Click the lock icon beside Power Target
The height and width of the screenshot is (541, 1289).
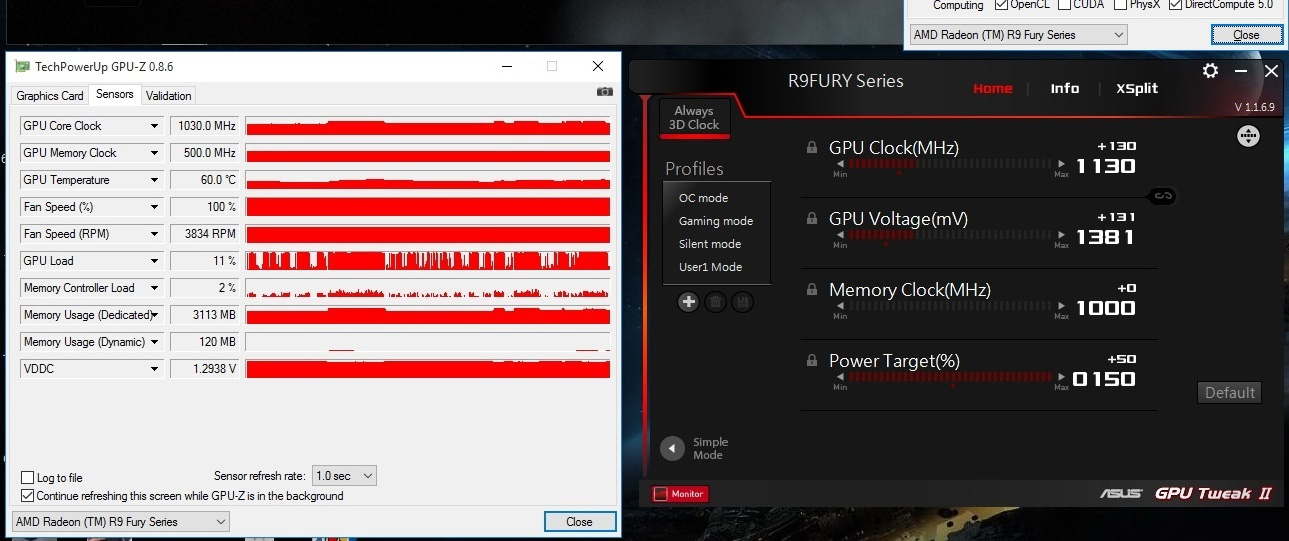tap(812, 361)
